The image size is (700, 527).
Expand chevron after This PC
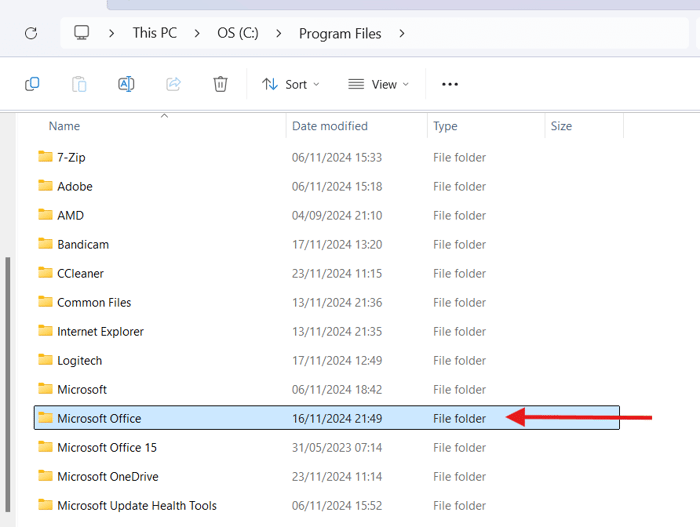click(x=197, y=33)
